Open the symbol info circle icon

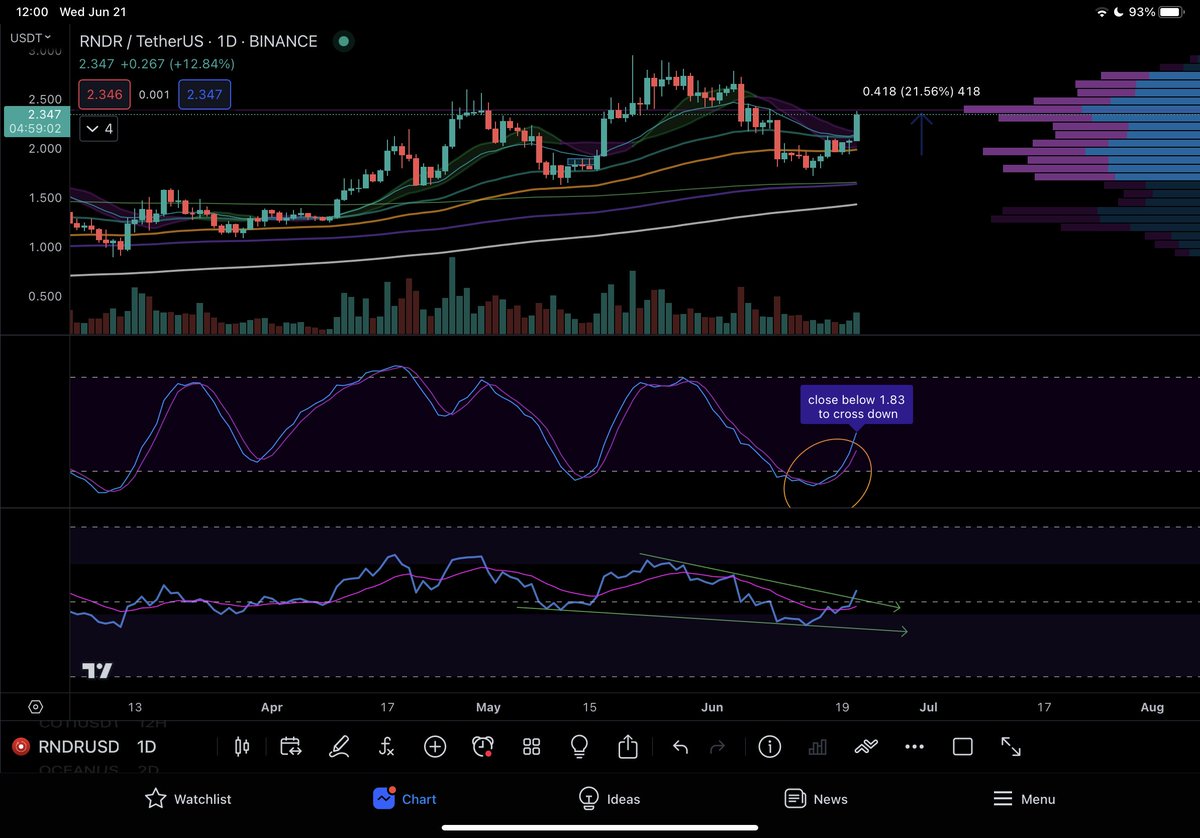[770, 746]
